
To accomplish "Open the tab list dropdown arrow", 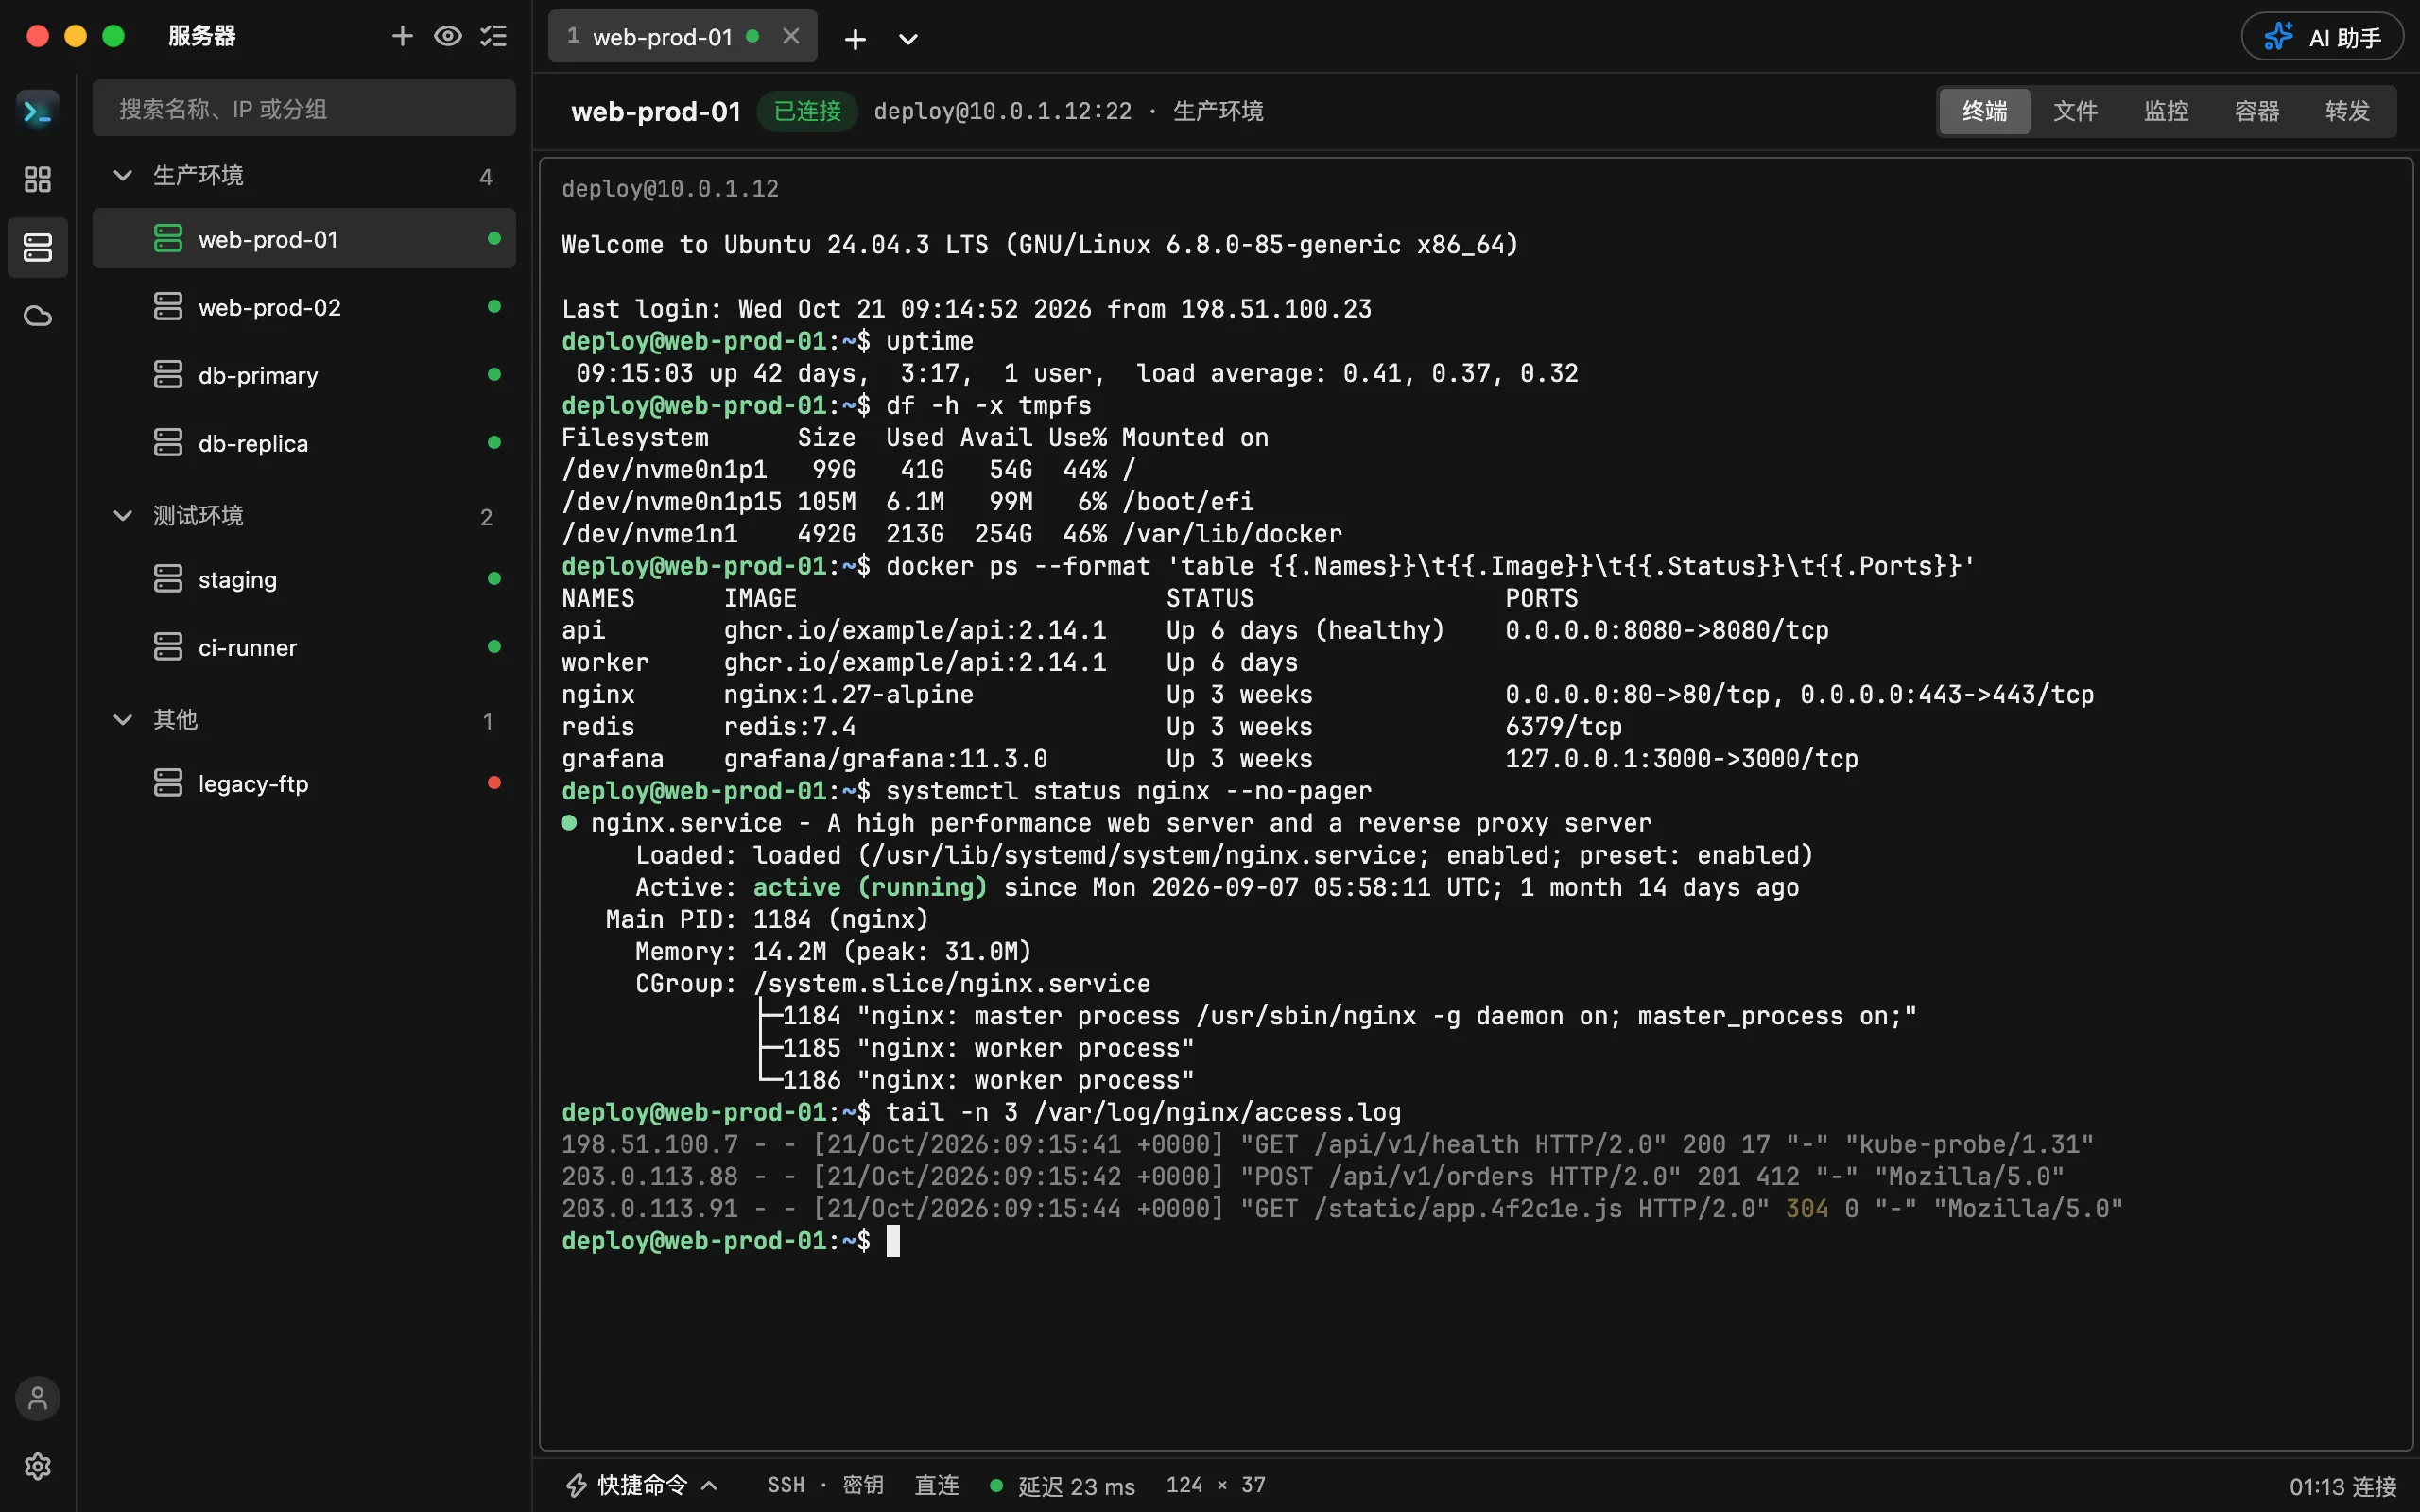I will (908, 38).
